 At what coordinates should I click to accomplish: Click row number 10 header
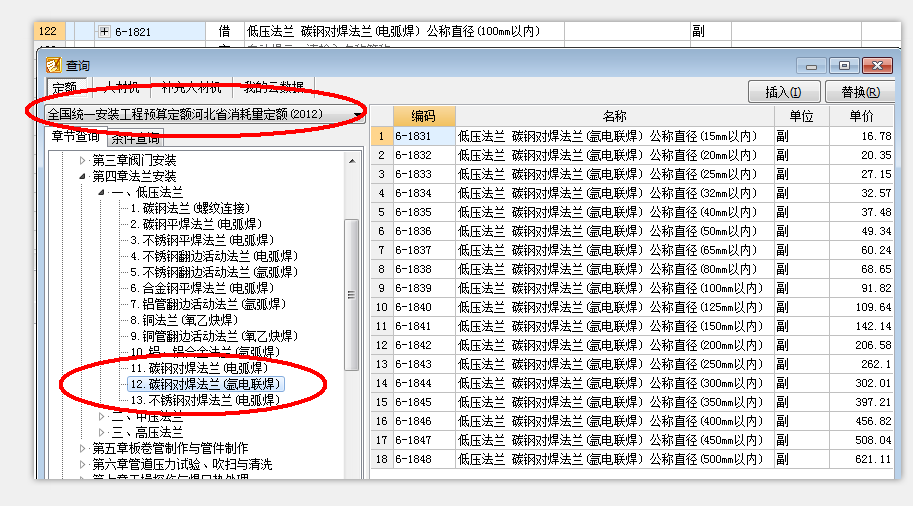pos(381,307)
